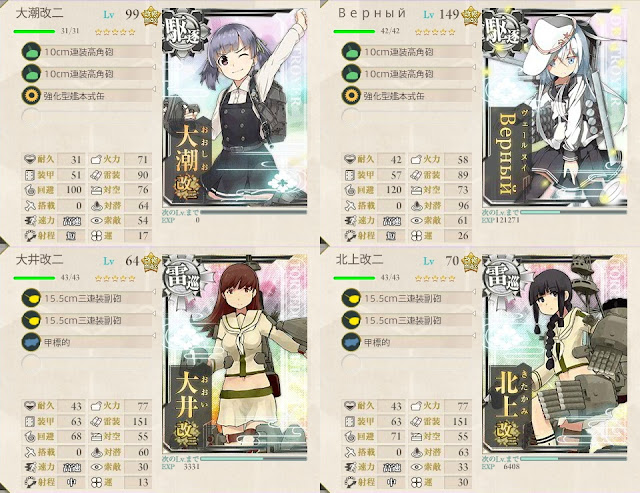
Task: Open the 北上 torpedo cruiser card
Action: tap(555, 354)
